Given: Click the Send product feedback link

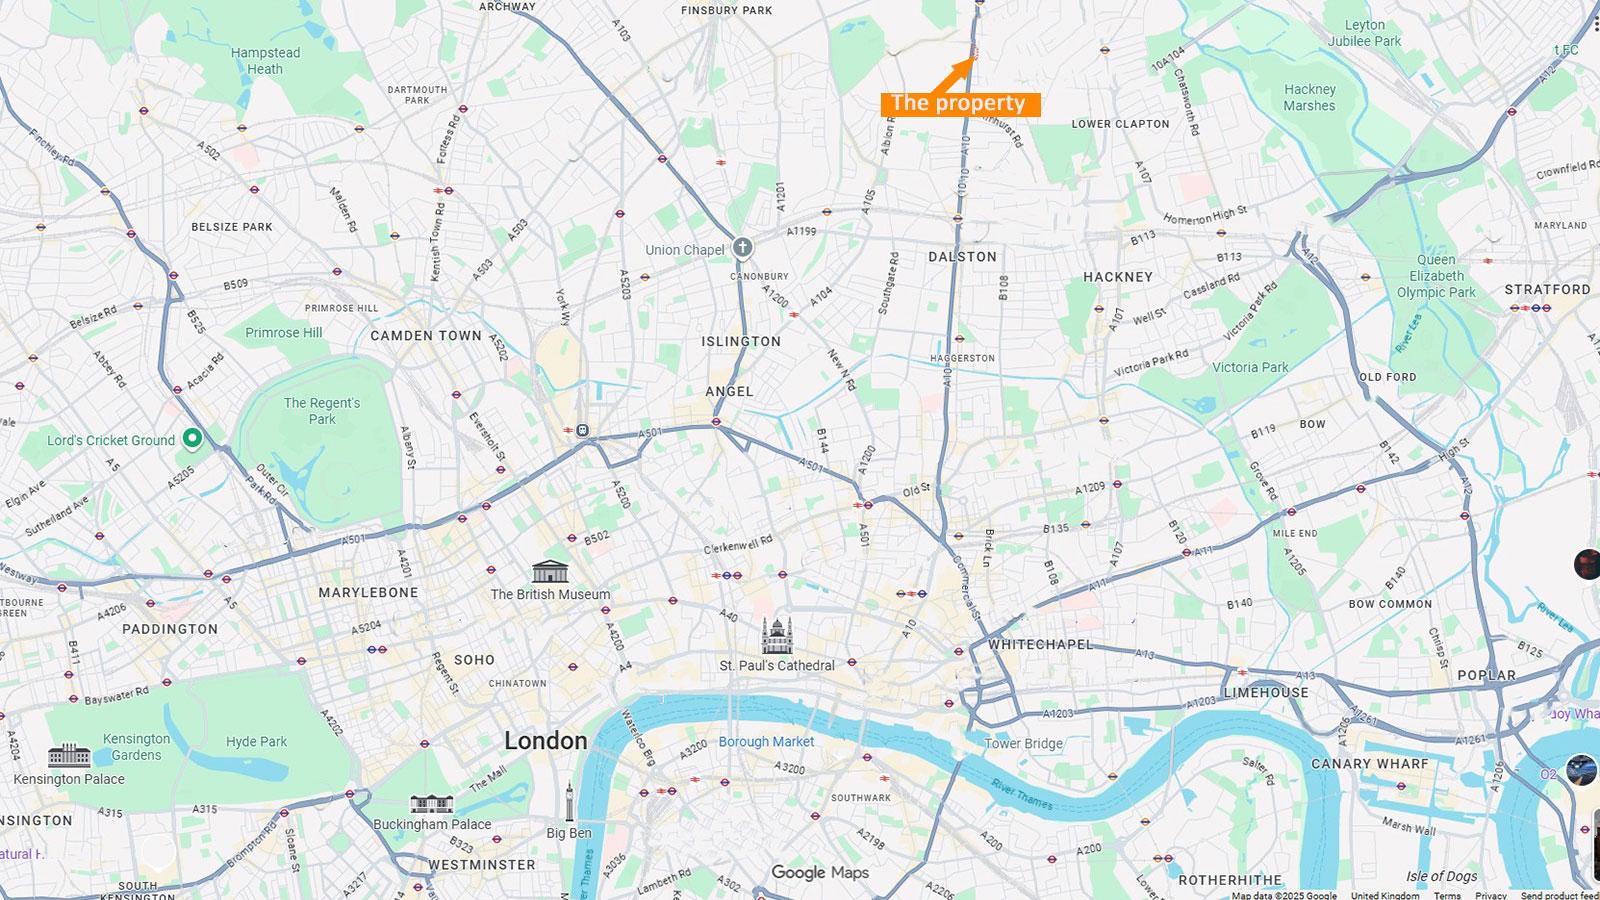Looking at the screenshot, I should 1559,895.
